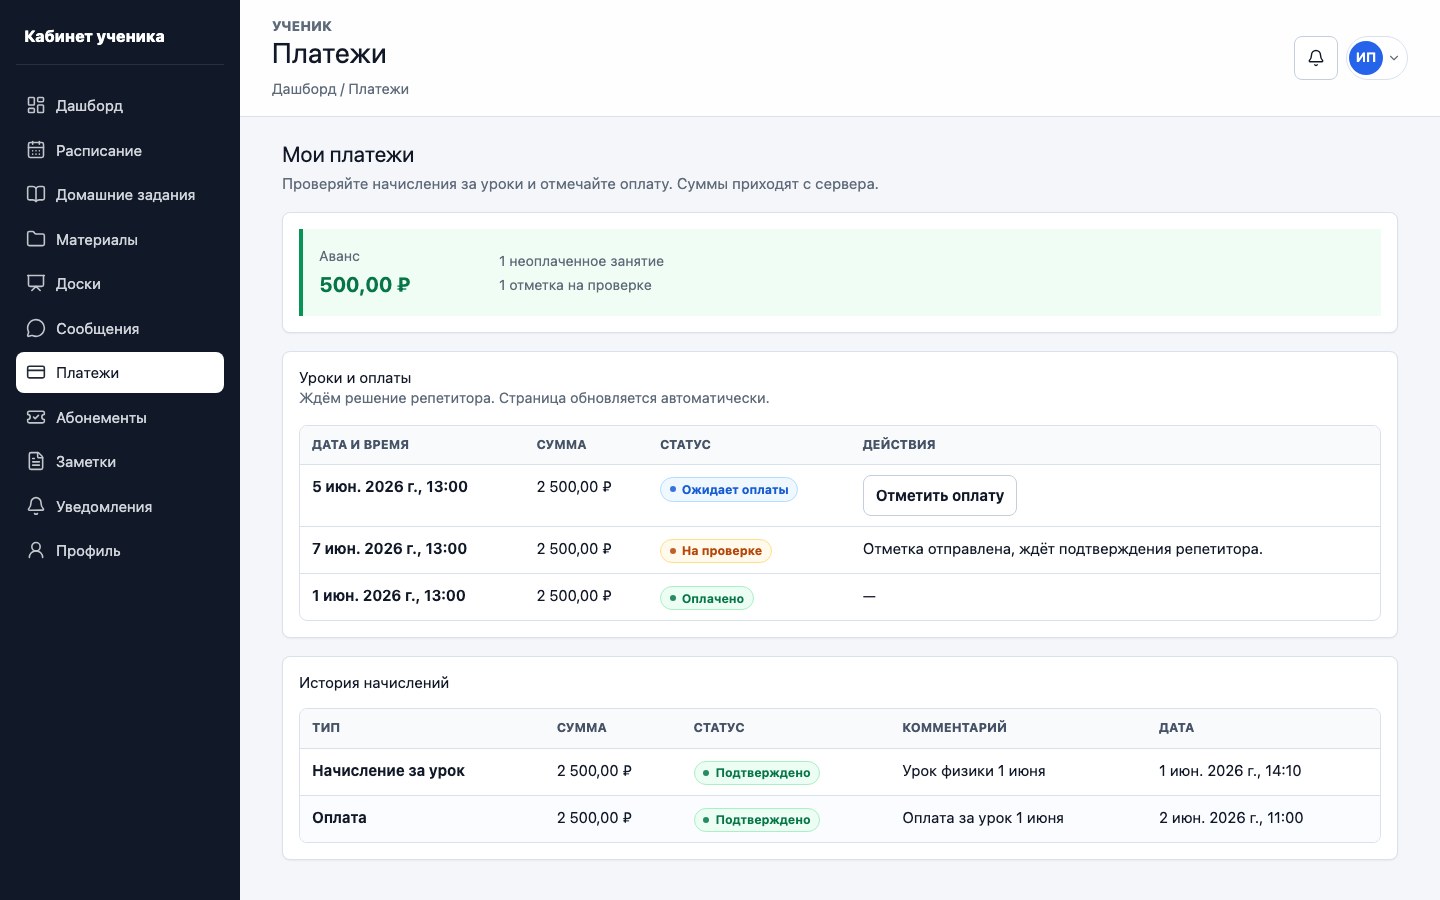This screenshot has width=1440, height=900.
Task: Click the Отметить оплату button
Action: [940, 495]
